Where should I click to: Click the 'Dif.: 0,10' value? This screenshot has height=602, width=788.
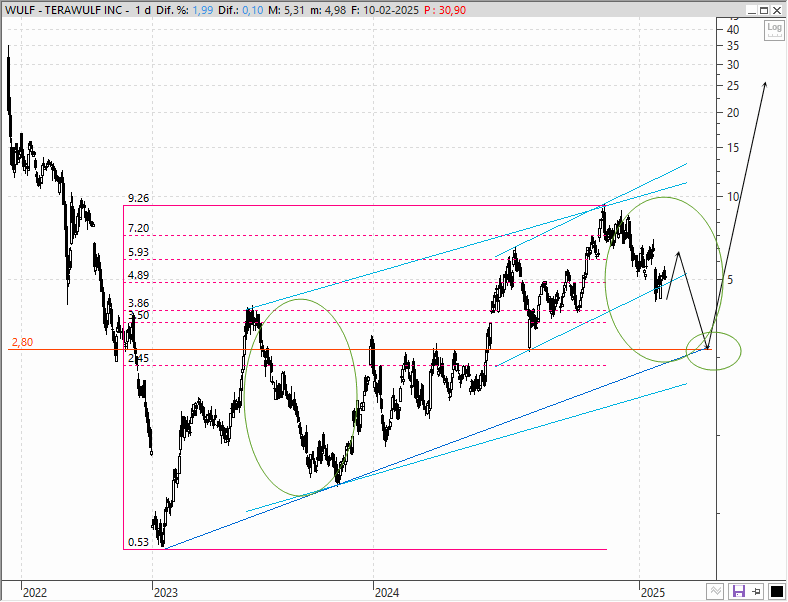click(241, 11)
